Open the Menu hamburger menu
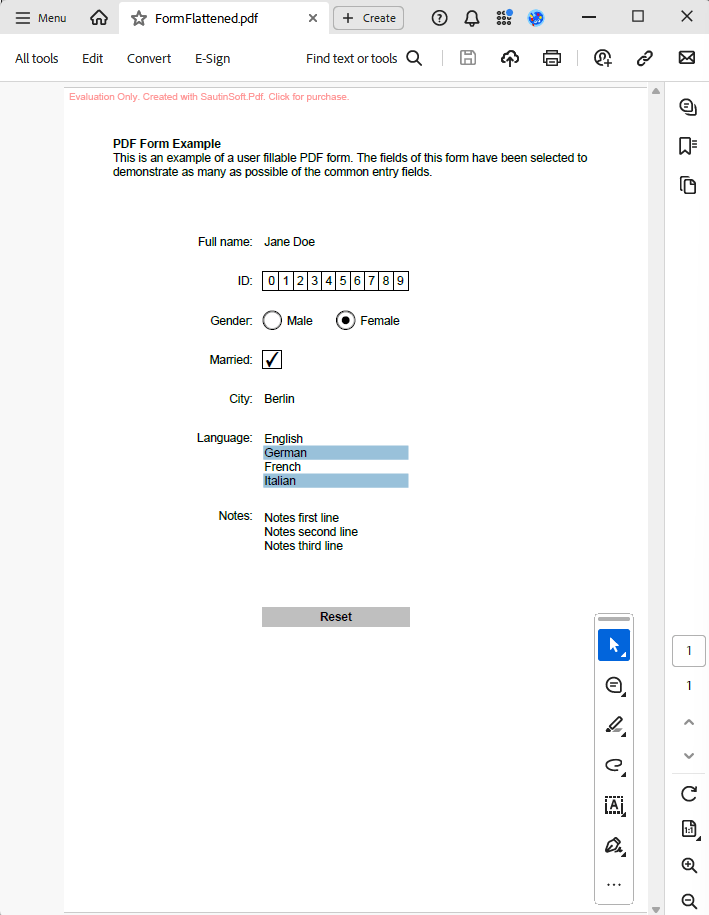This screenshot has height=915, width=709. click(x=41, y=18)
